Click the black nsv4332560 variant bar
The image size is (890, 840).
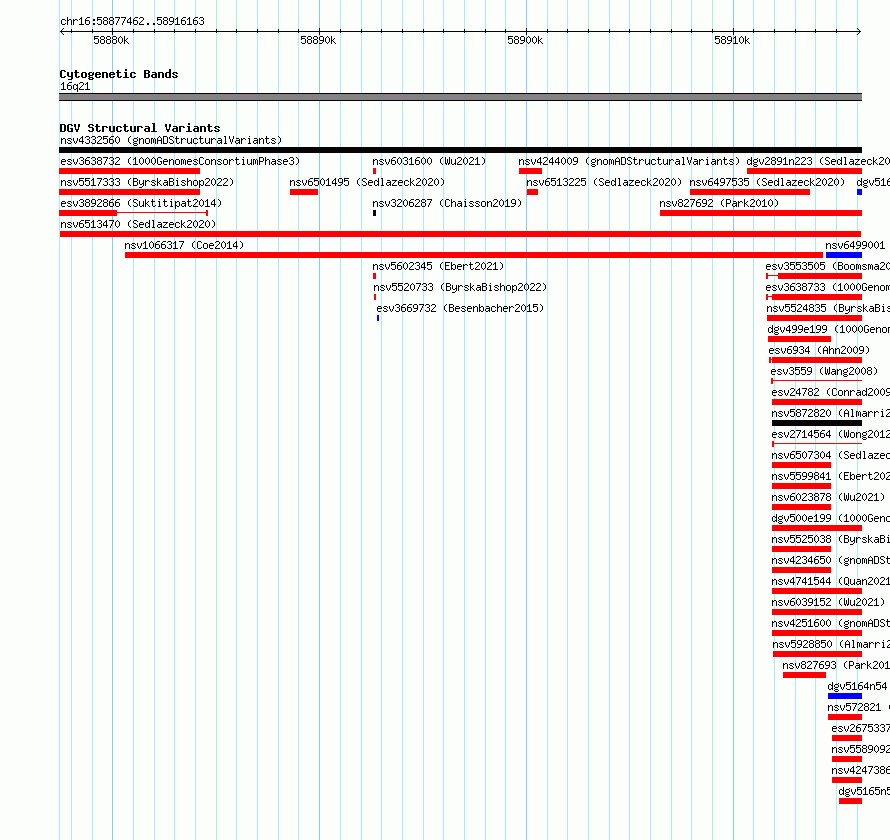coord(460,150)
